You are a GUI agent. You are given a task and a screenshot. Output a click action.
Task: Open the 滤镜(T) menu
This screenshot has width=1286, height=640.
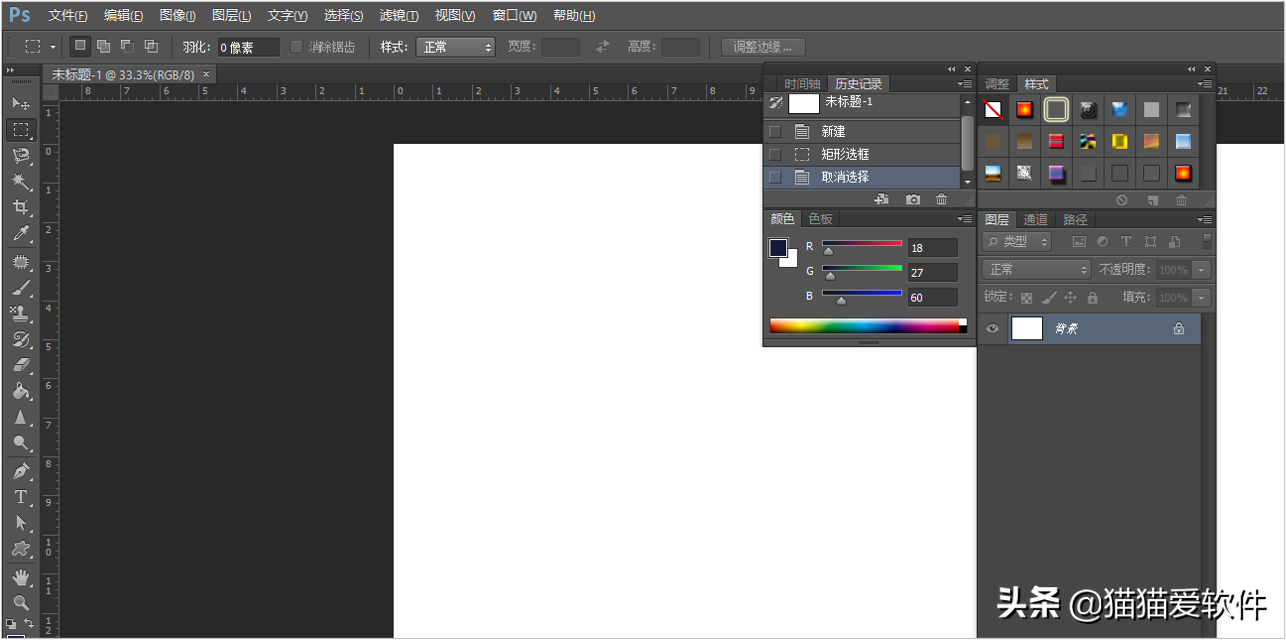[x=399, y=16]
